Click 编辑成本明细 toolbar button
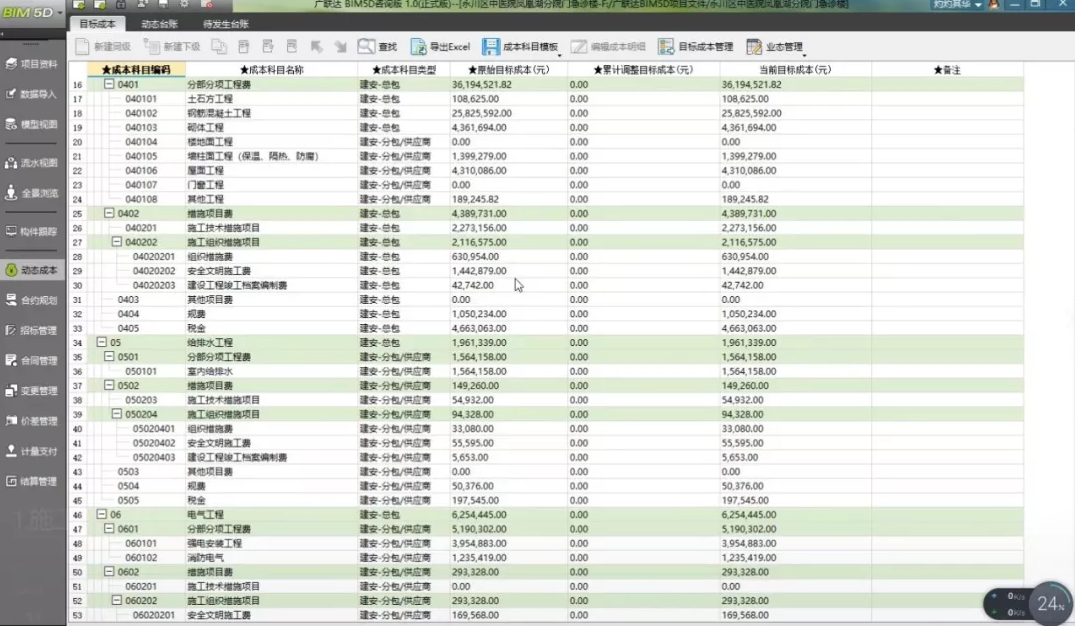Image resolution: width=1075 pixels, height=626 pixels. (x=608, y=47)
